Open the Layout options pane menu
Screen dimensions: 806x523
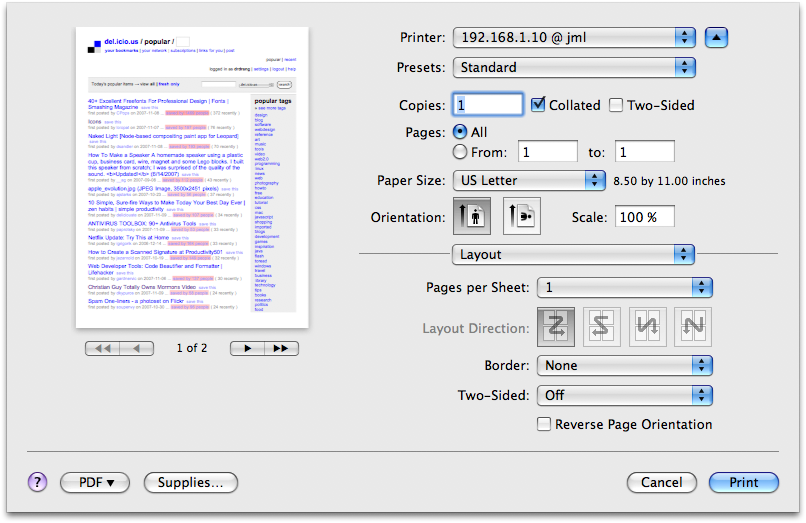[x=573, y=254]
